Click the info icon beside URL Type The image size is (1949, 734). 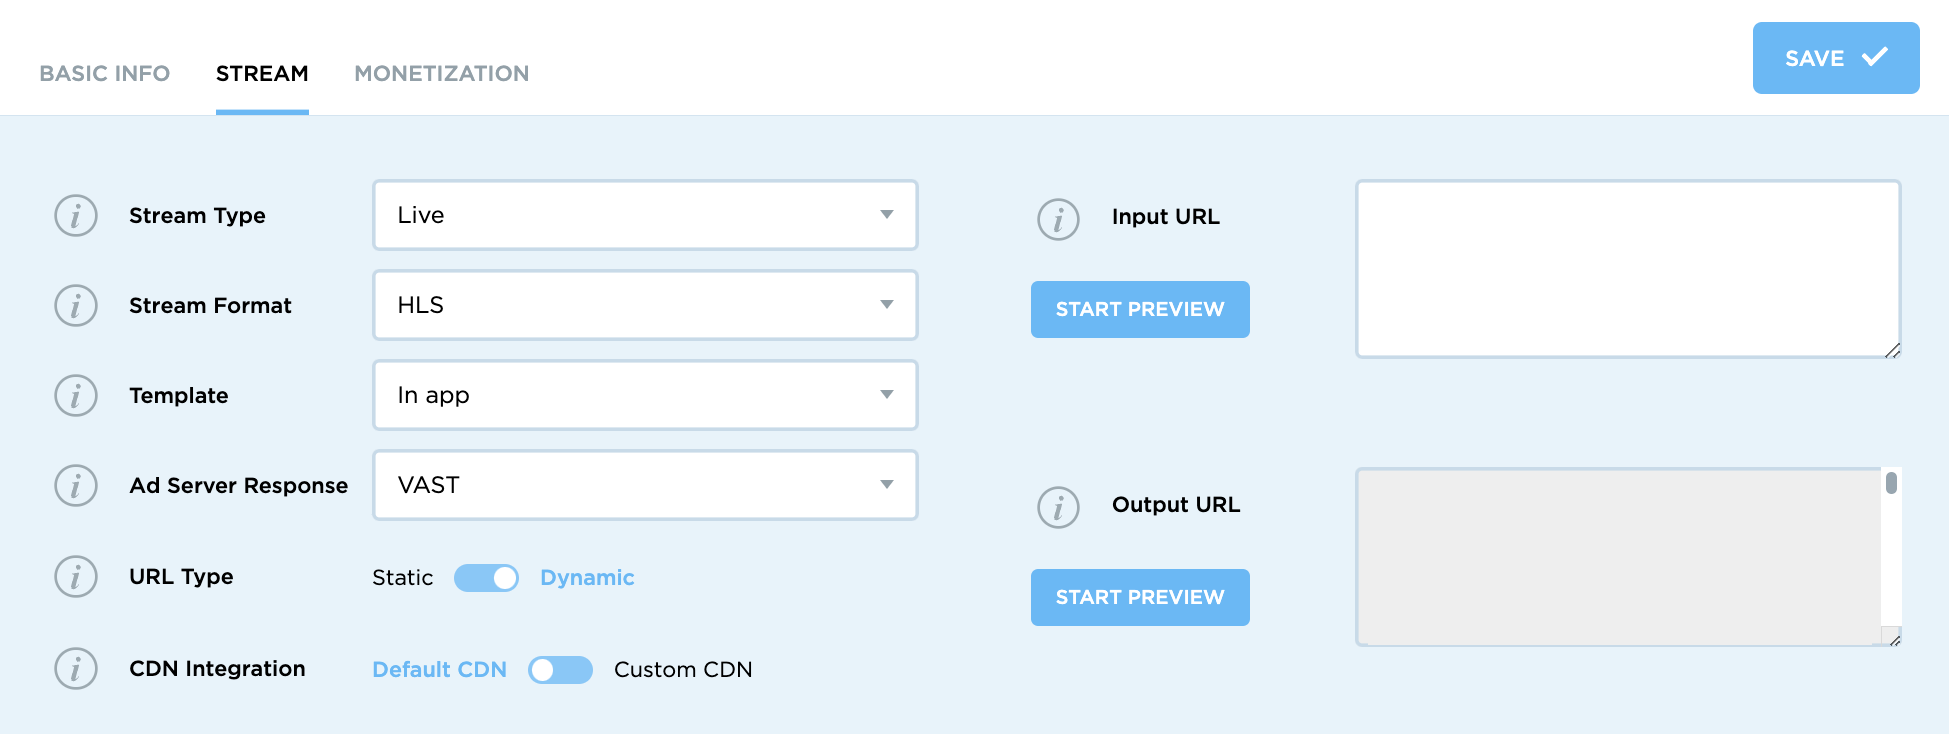pos(76,577)
